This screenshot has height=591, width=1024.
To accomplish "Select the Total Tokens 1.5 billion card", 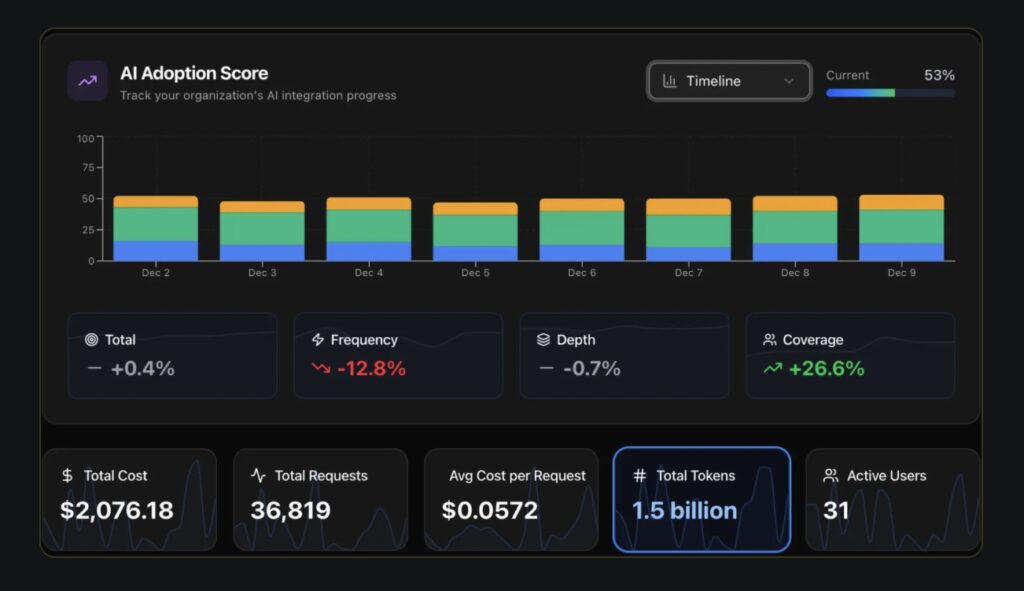I will click(x=701, y=499).
